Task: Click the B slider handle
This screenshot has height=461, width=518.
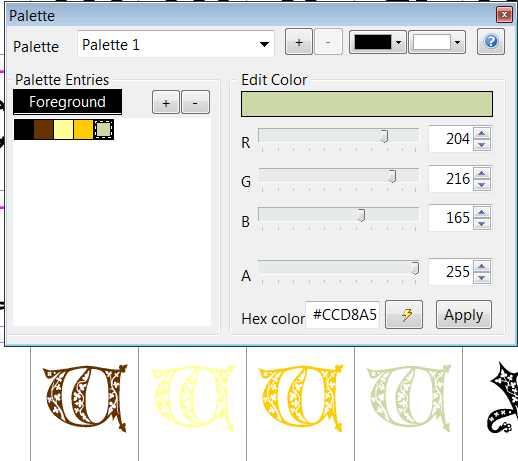Action: 361,215
